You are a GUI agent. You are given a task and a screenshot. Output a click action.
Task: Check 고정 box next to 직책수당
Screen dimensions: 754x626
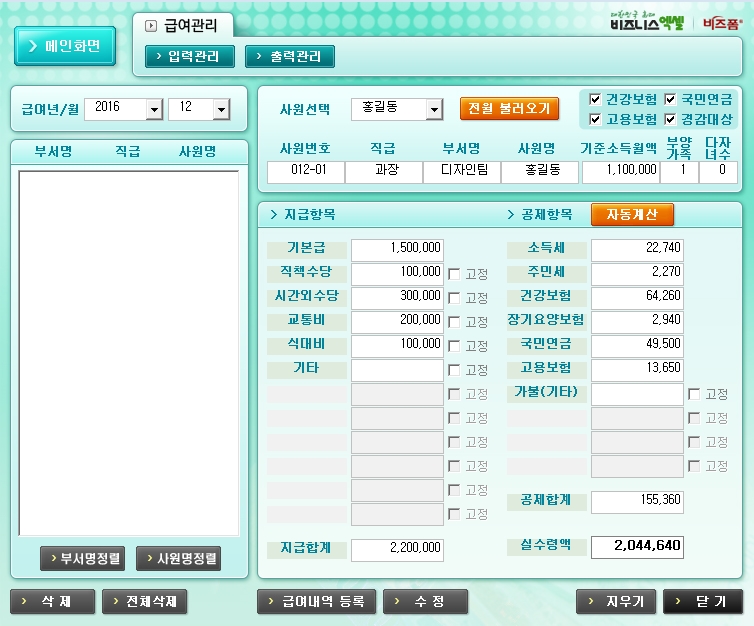pyautogui.click(x=454, y=274)
